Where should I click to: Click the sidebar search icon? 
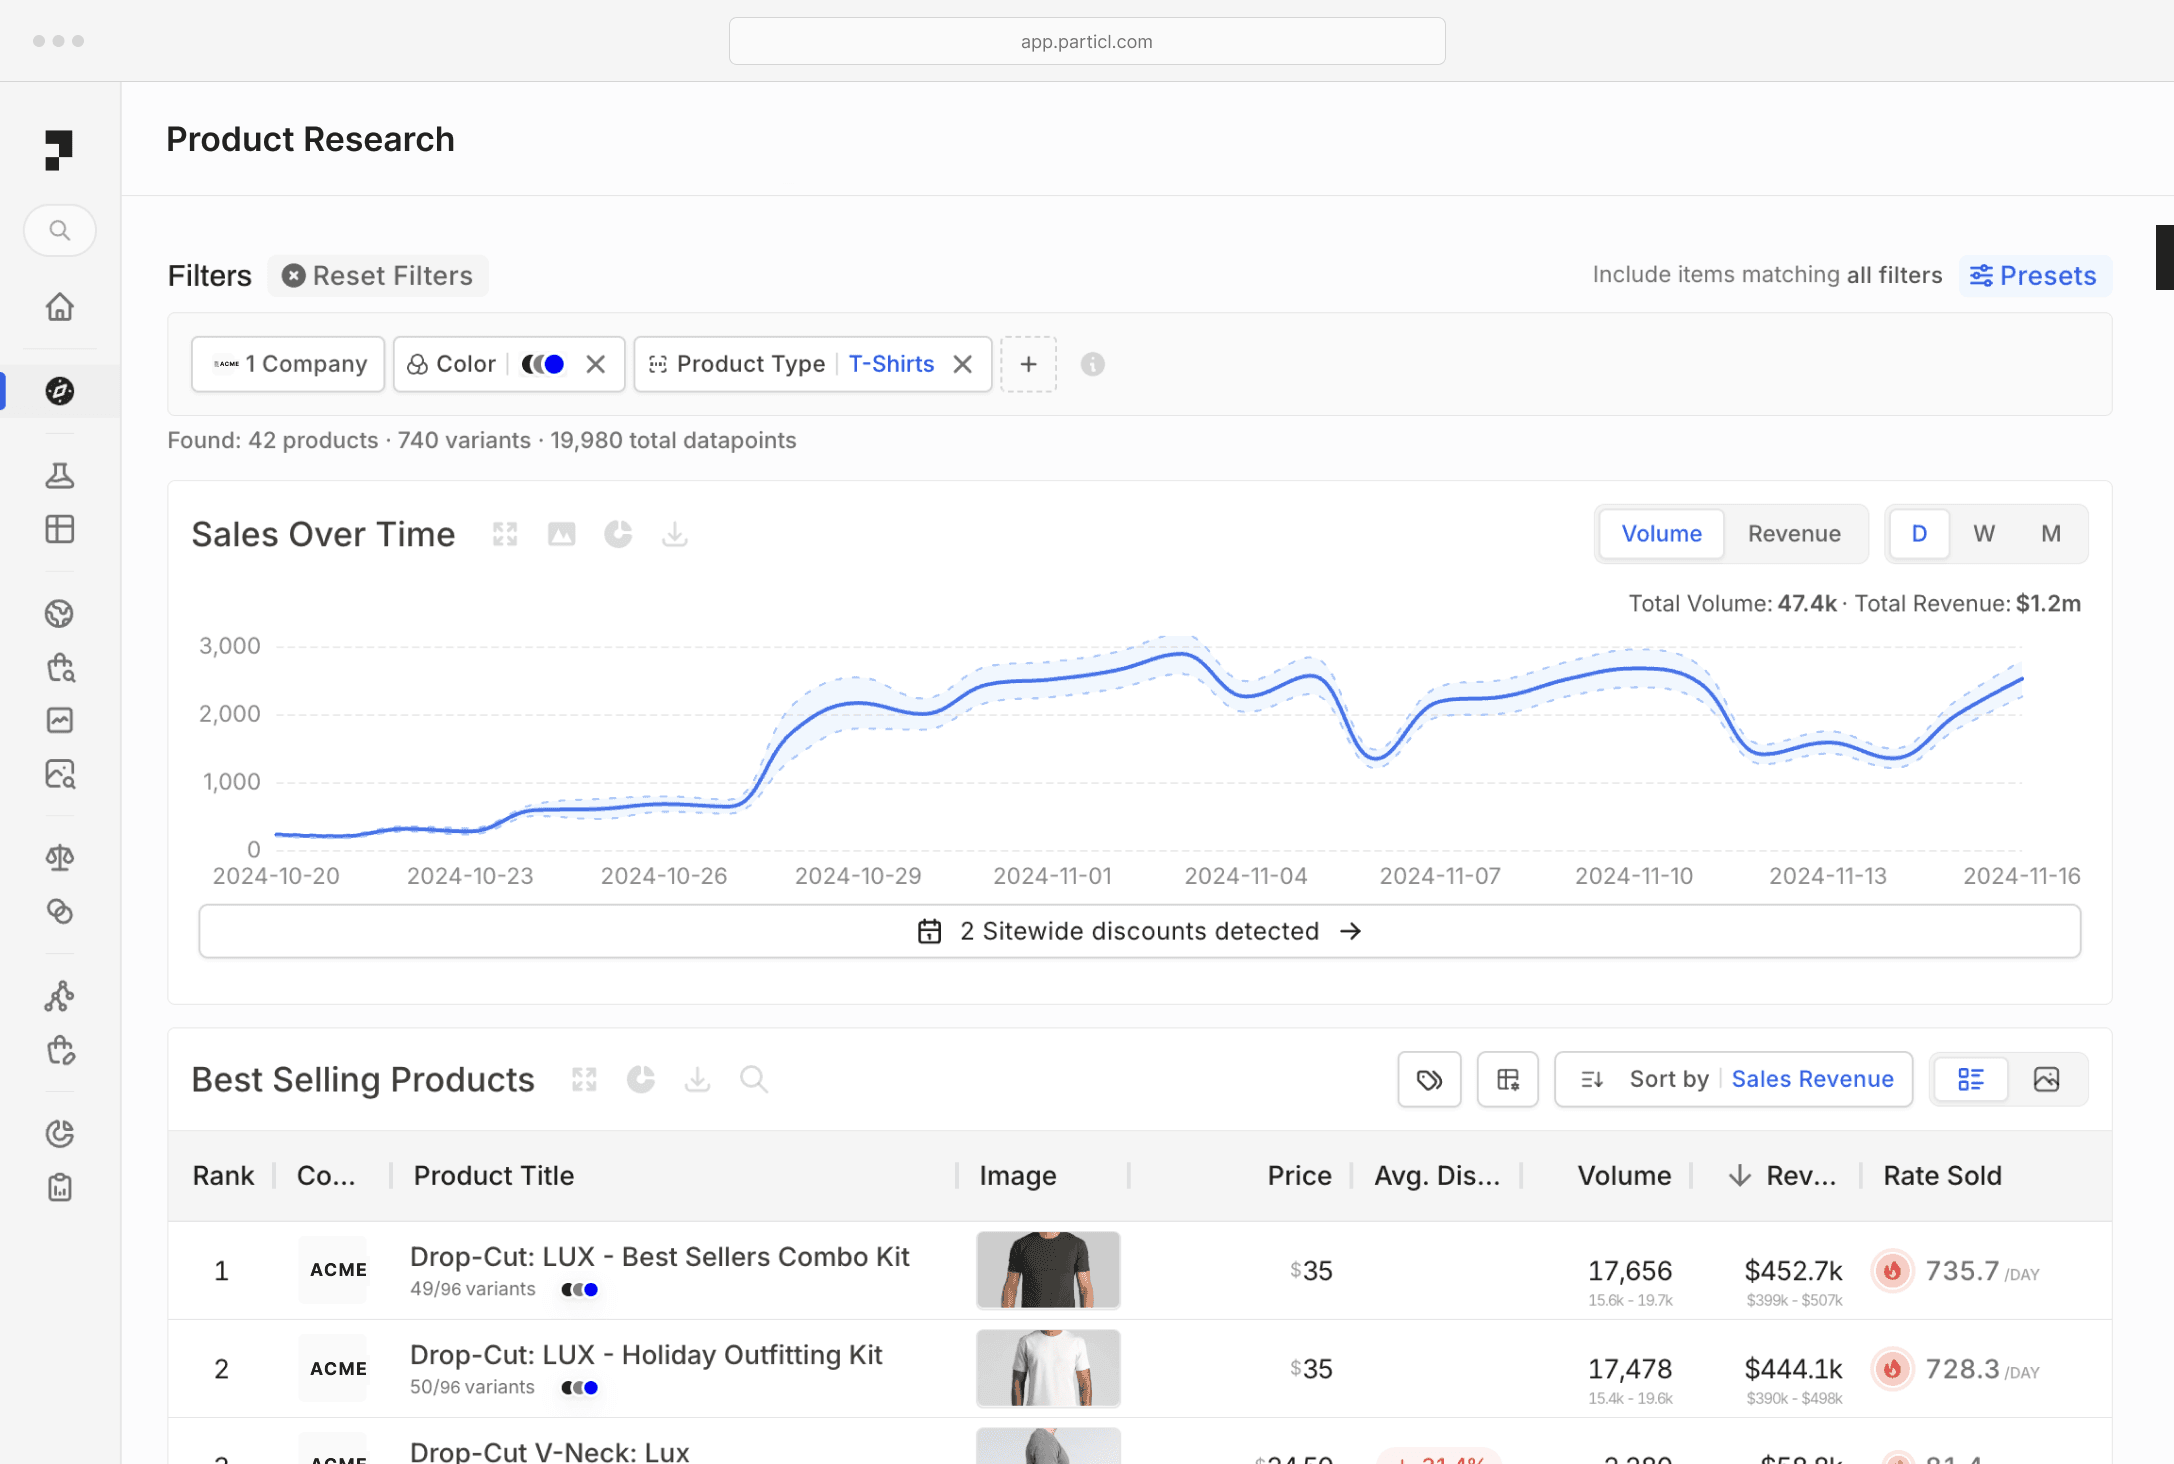click(x=60, y=231)
